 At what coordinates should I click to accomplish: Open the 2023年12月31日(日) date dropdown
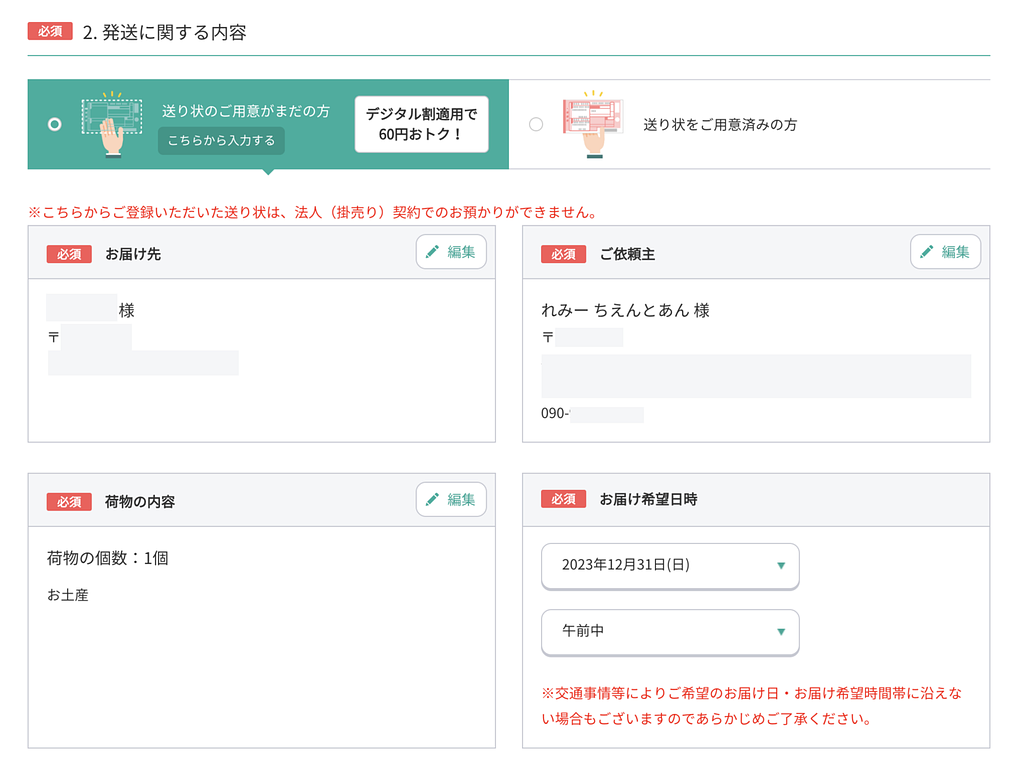pos(670,566)
